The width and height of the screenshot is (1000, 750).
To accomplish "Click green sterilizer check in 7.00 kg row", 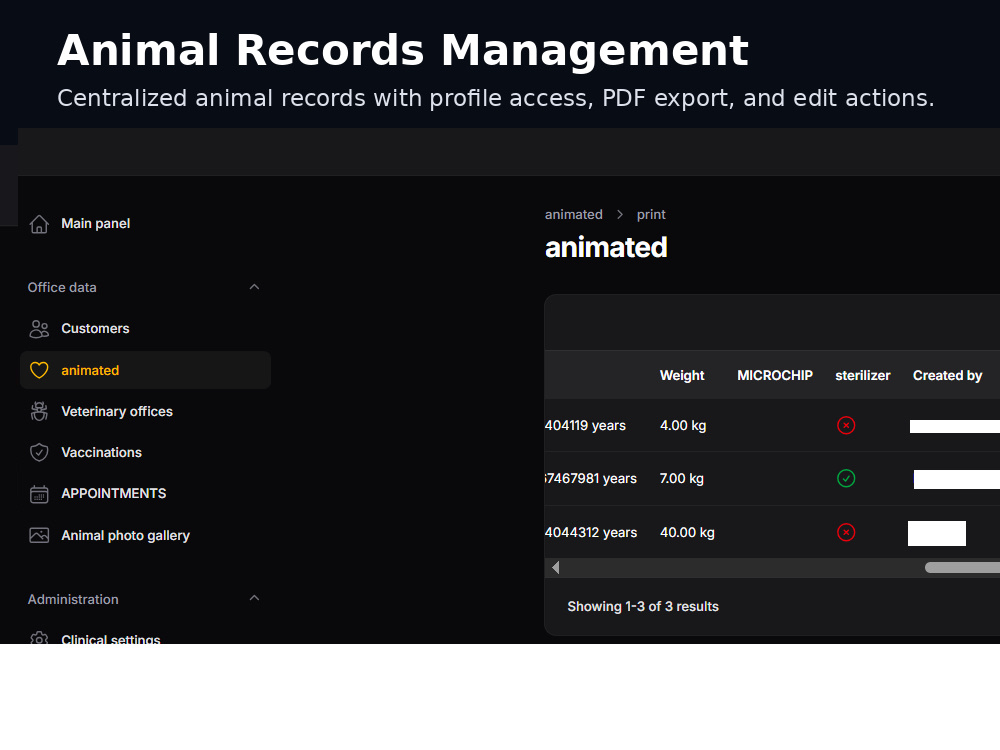I will pos(846,478).
